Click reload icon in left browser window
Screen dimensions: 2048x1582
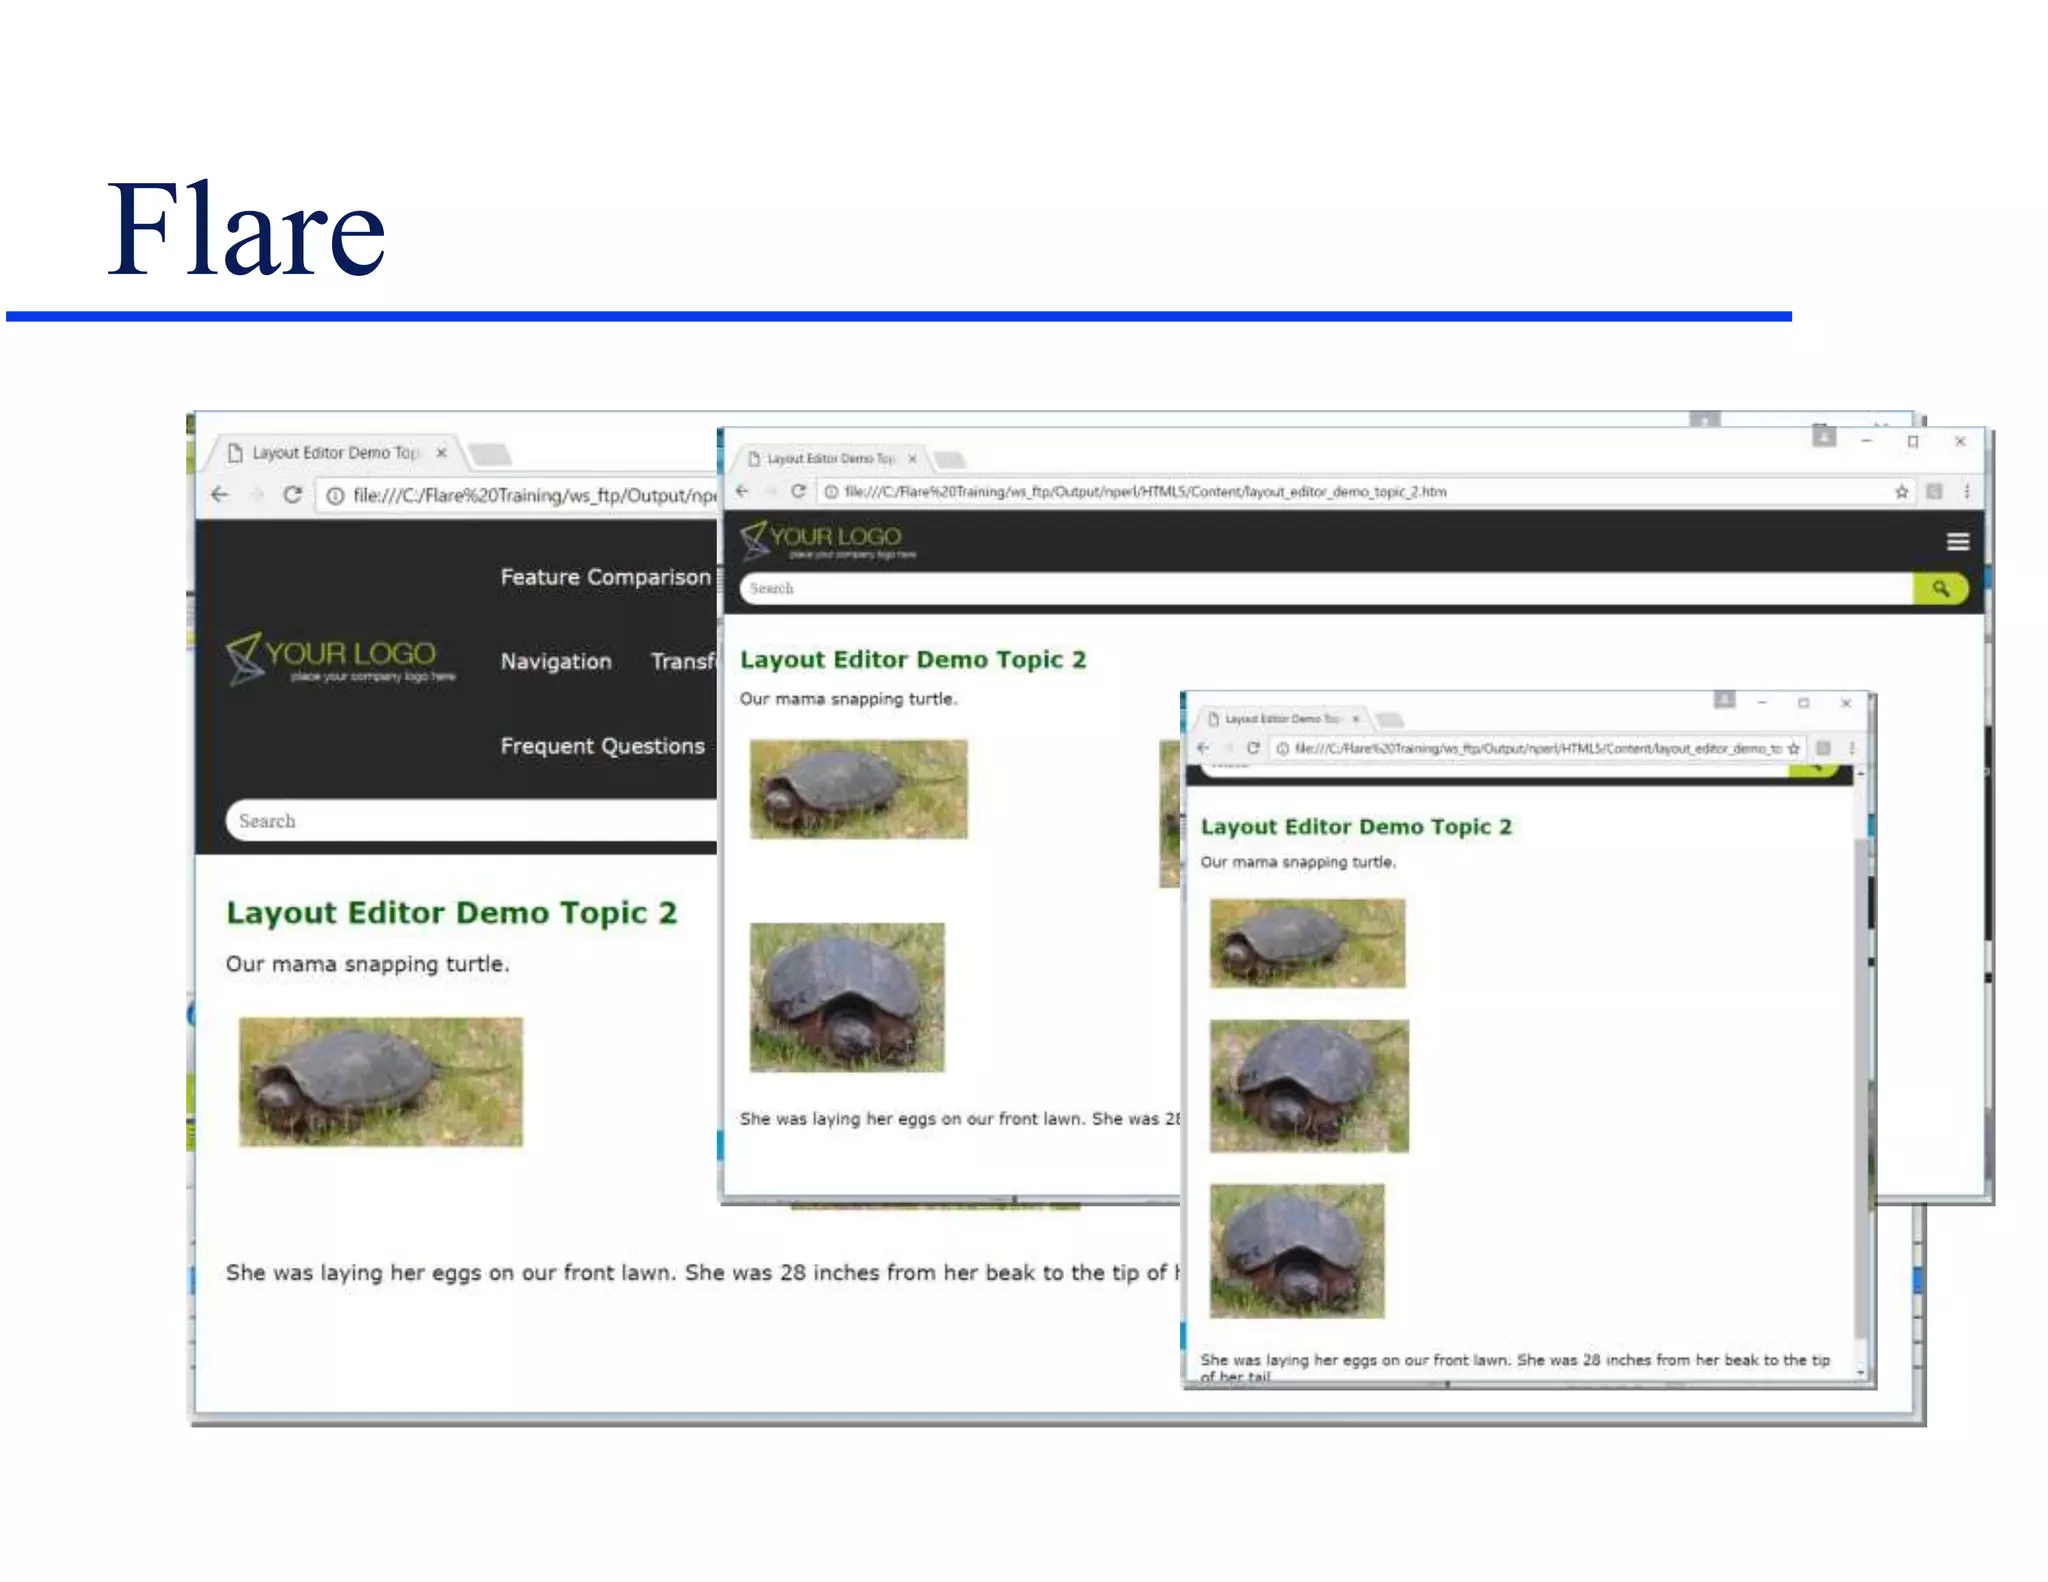click(x=292, y=495)
